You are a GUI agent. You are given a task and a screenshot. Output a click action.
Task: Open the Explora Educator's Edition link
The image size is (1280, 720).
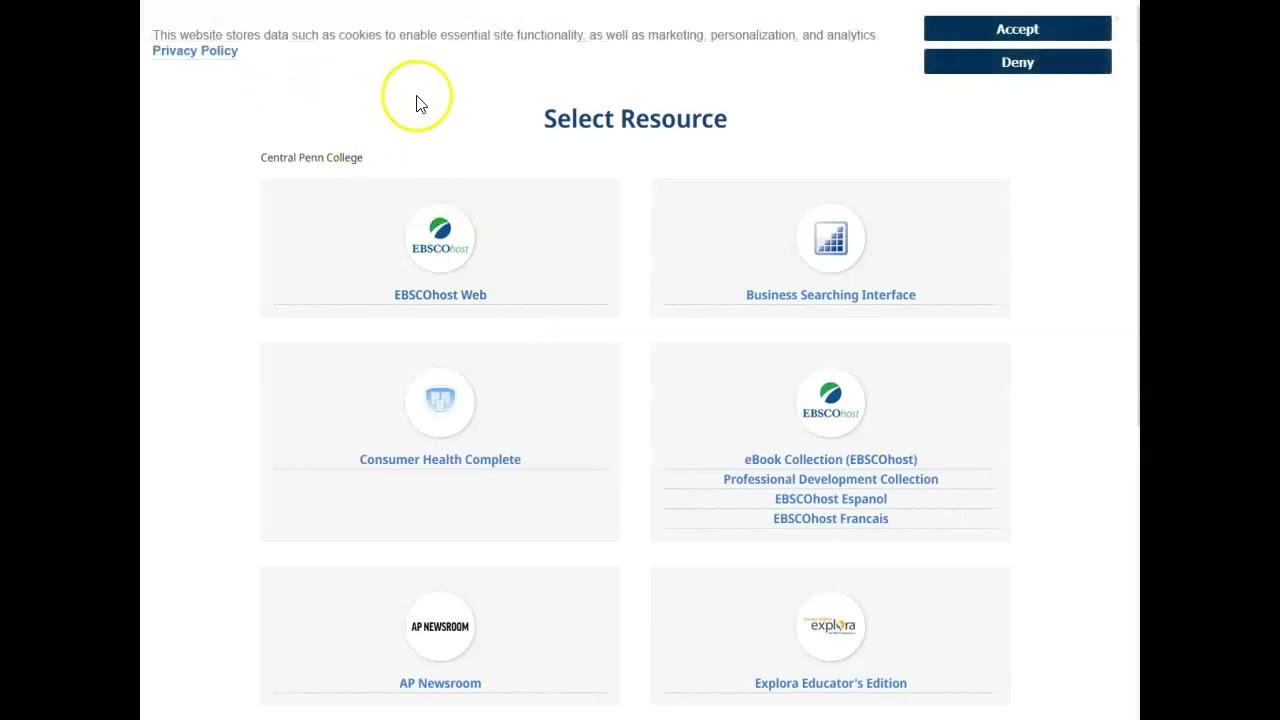[830, 684]
